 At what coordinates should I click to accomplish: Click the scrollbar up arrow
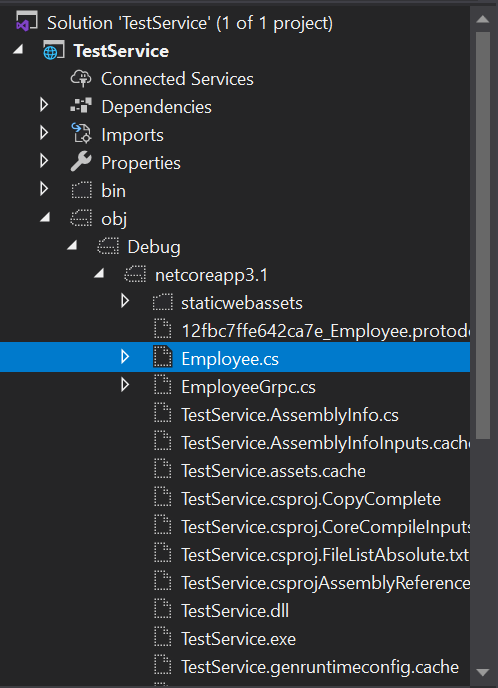coord(482,19)
